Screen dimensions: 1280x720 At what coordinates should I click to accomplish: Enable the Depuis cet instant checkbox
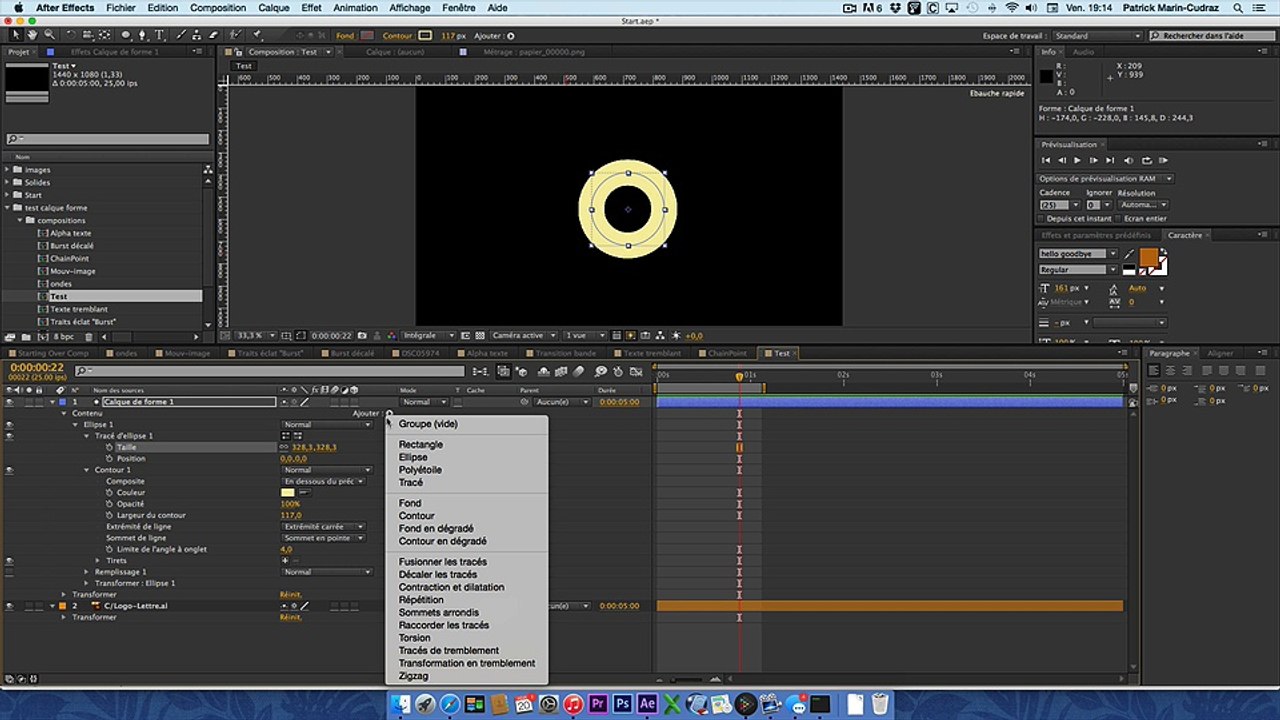(x=1042, y=218)
